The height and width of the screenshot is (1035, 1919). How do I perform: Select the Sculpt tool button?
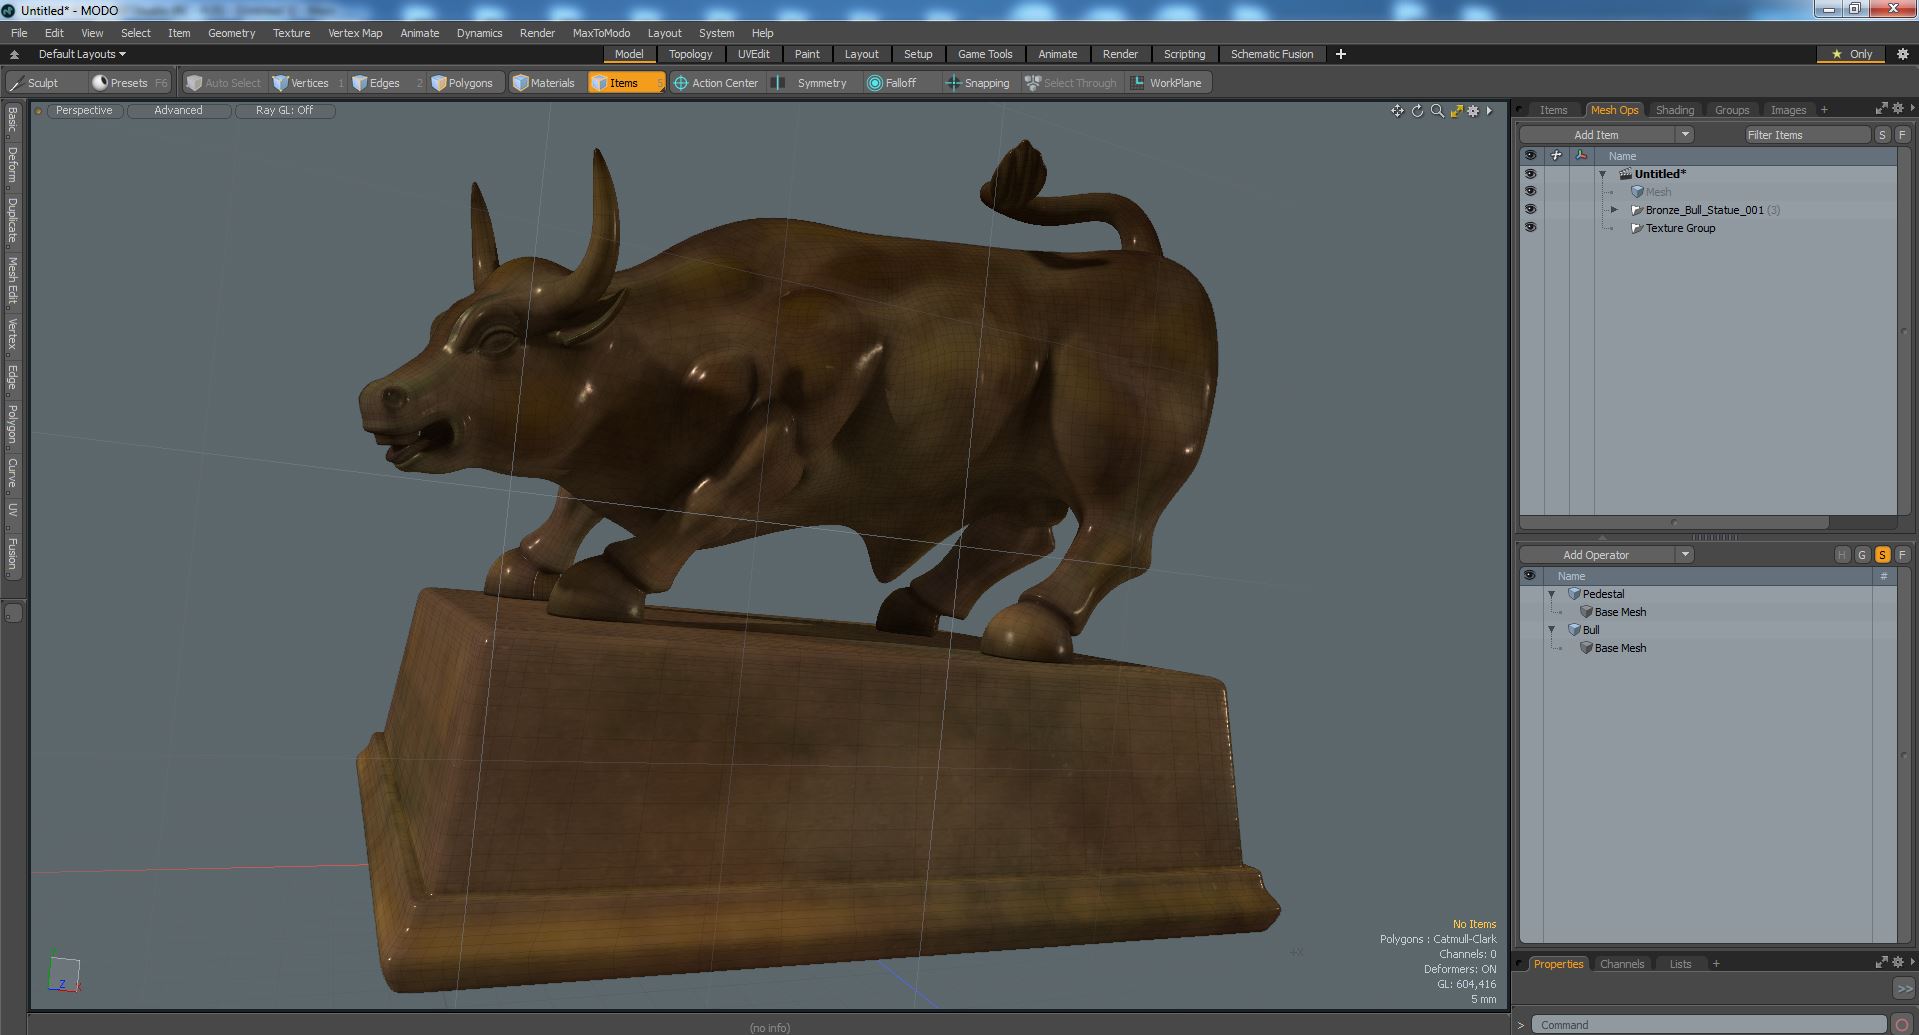[44, 83]
